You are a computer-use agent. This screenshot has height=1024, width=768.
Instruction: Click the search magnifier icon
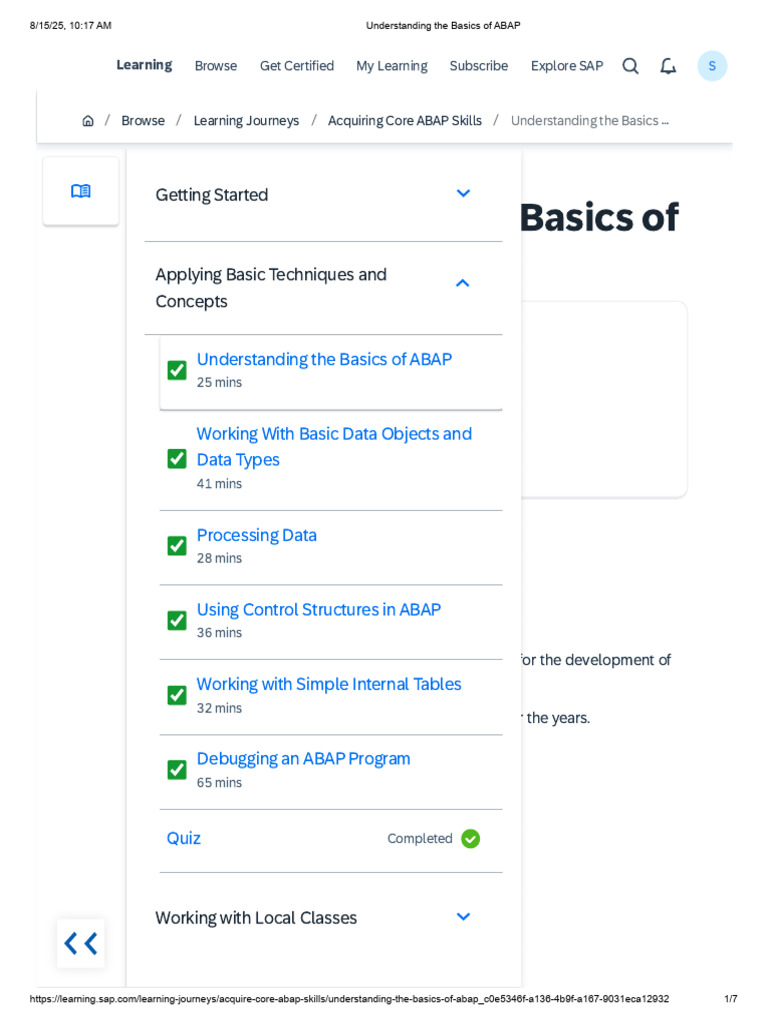pos(630,66)
